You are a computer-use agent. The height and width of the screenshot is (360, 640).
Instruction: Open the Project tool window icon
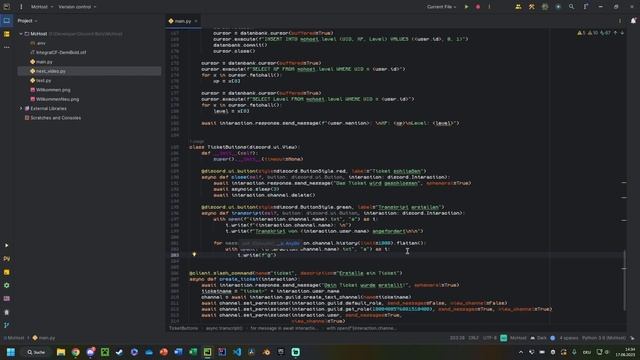point(7,20)
